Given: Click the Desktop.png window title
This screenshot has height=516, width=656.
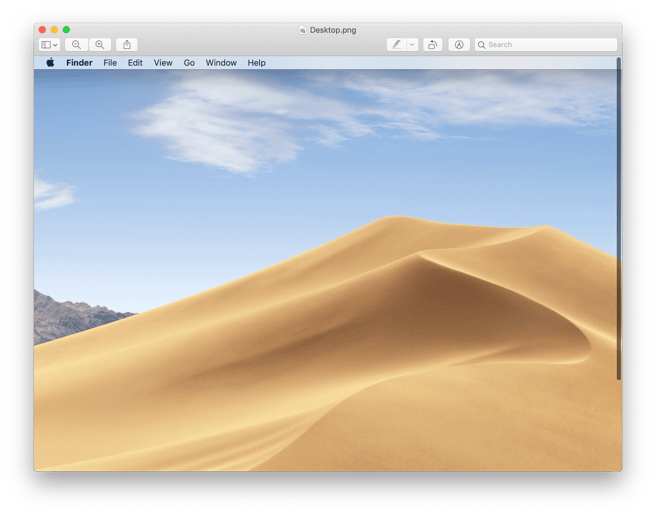Looking at the screenshot, I should pyautogui.click(x=333, y=30).
